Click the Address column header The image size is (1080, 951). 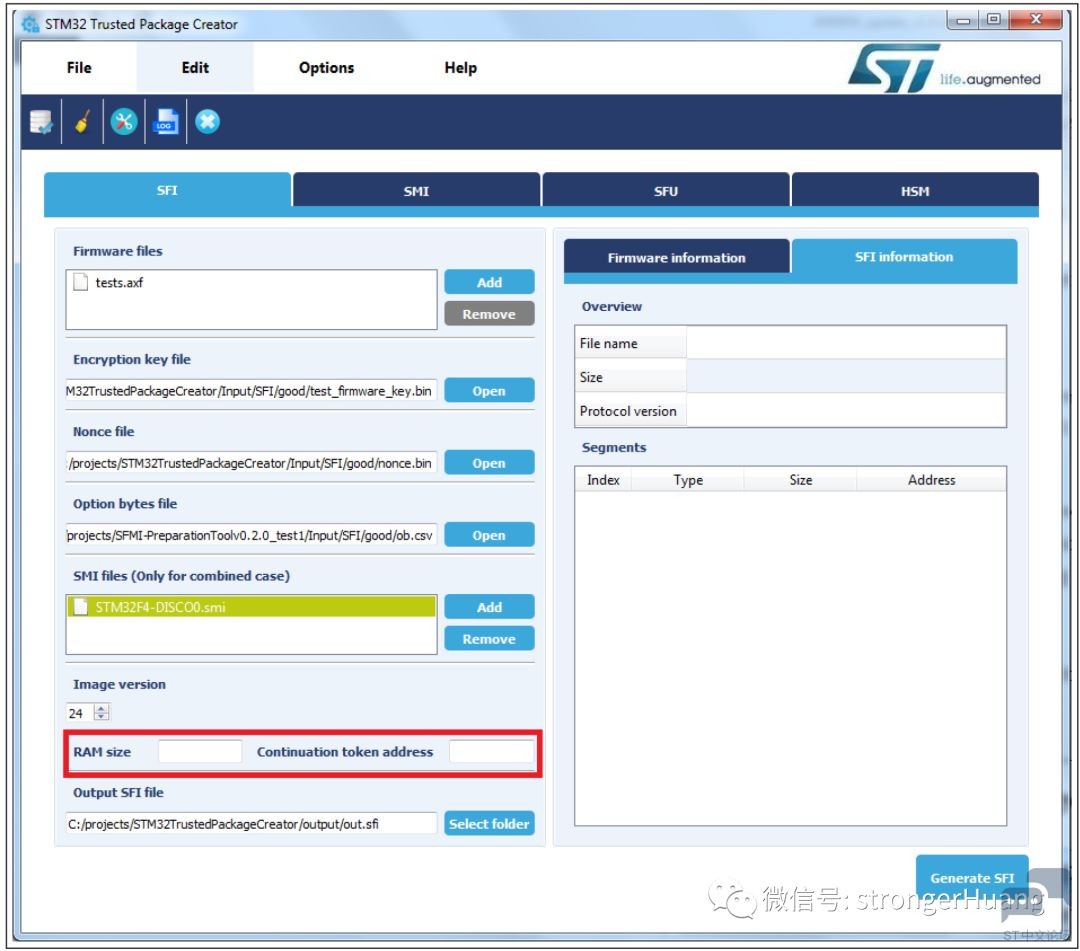point(931,479)
